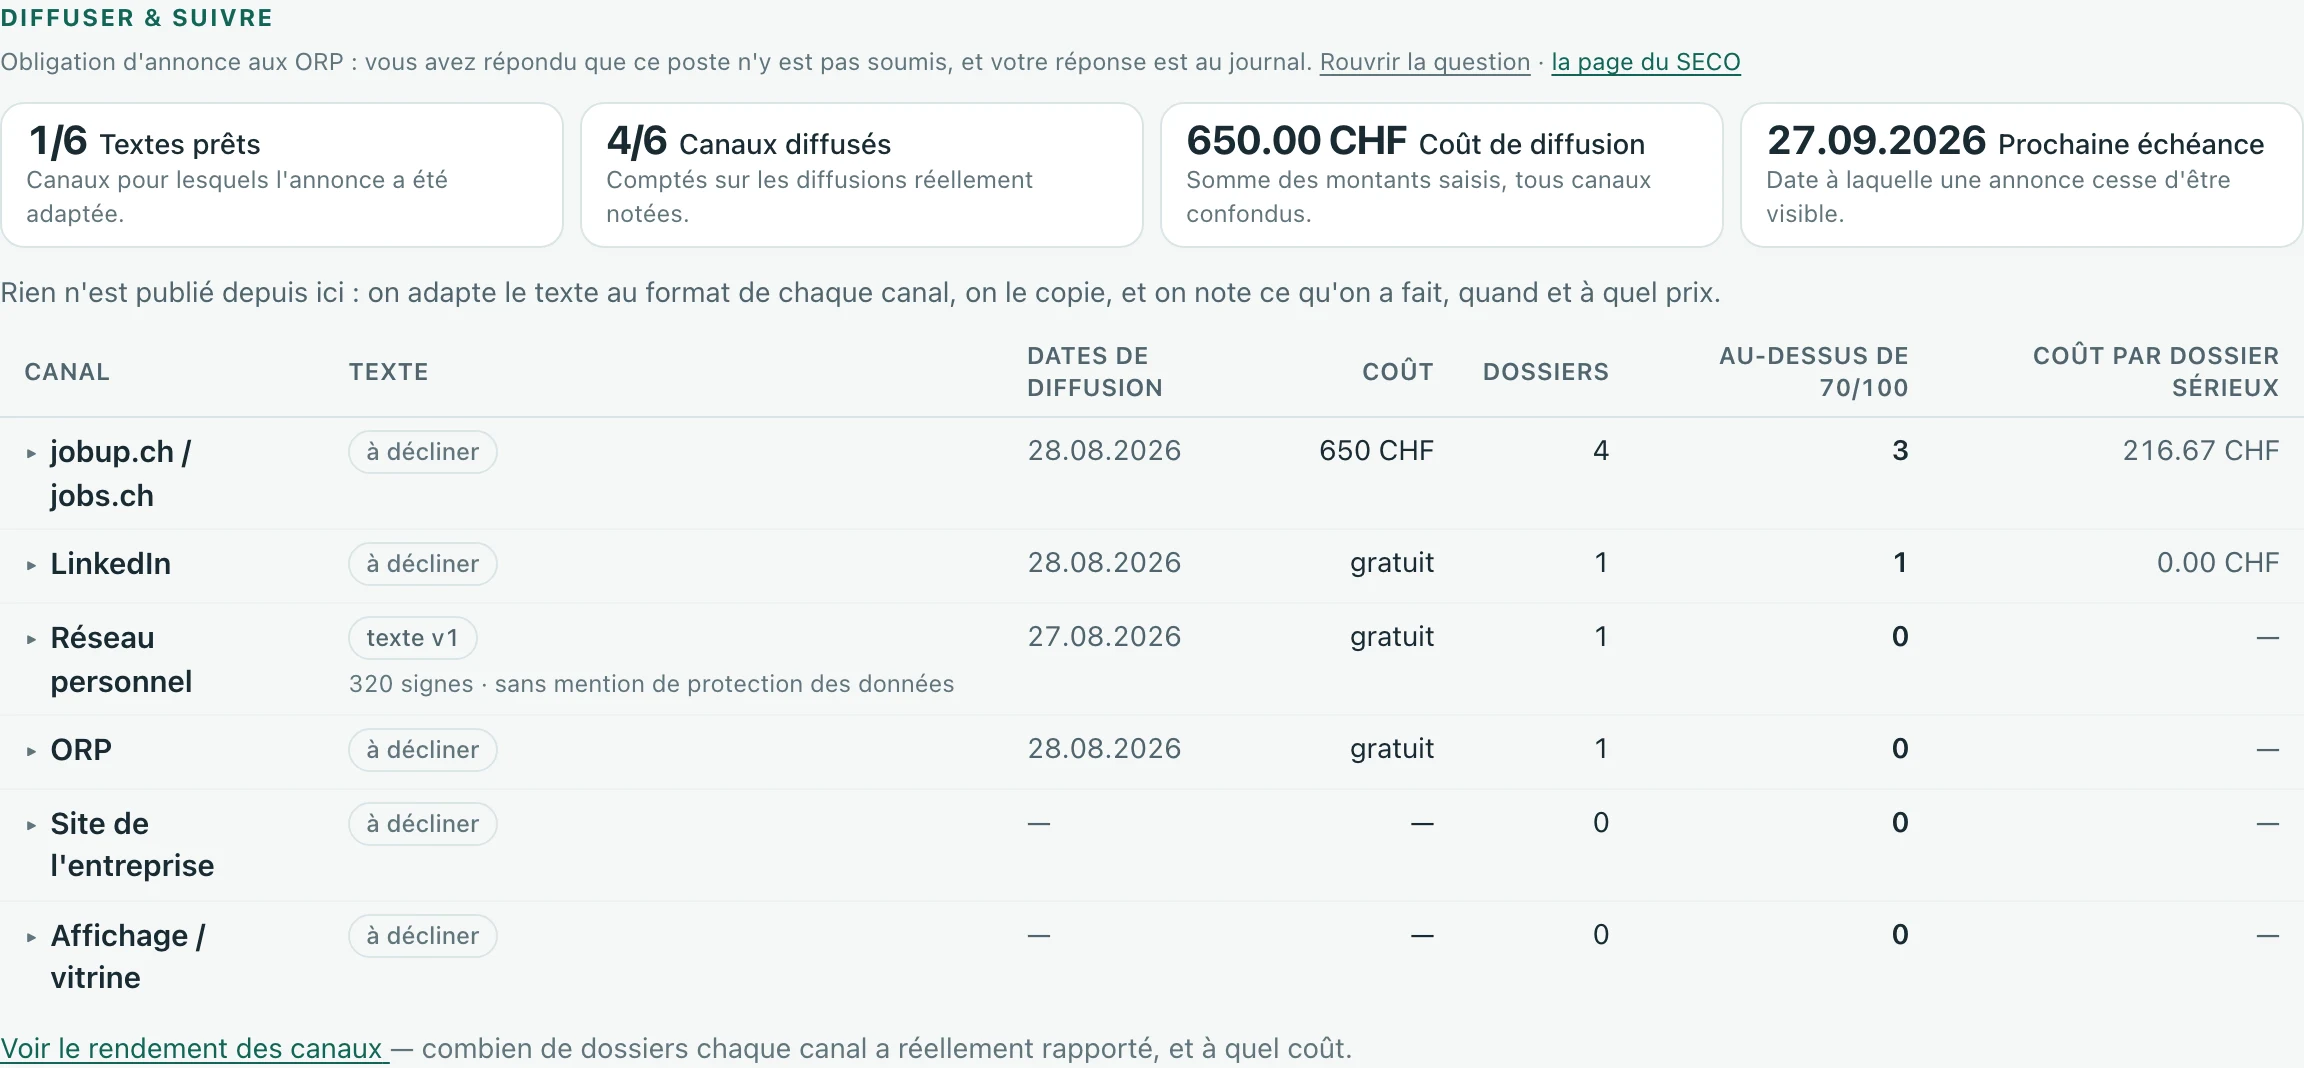
Task: Click the 'texte v1' badge for Réseau personnel
Action: click(x=413, y=638)
